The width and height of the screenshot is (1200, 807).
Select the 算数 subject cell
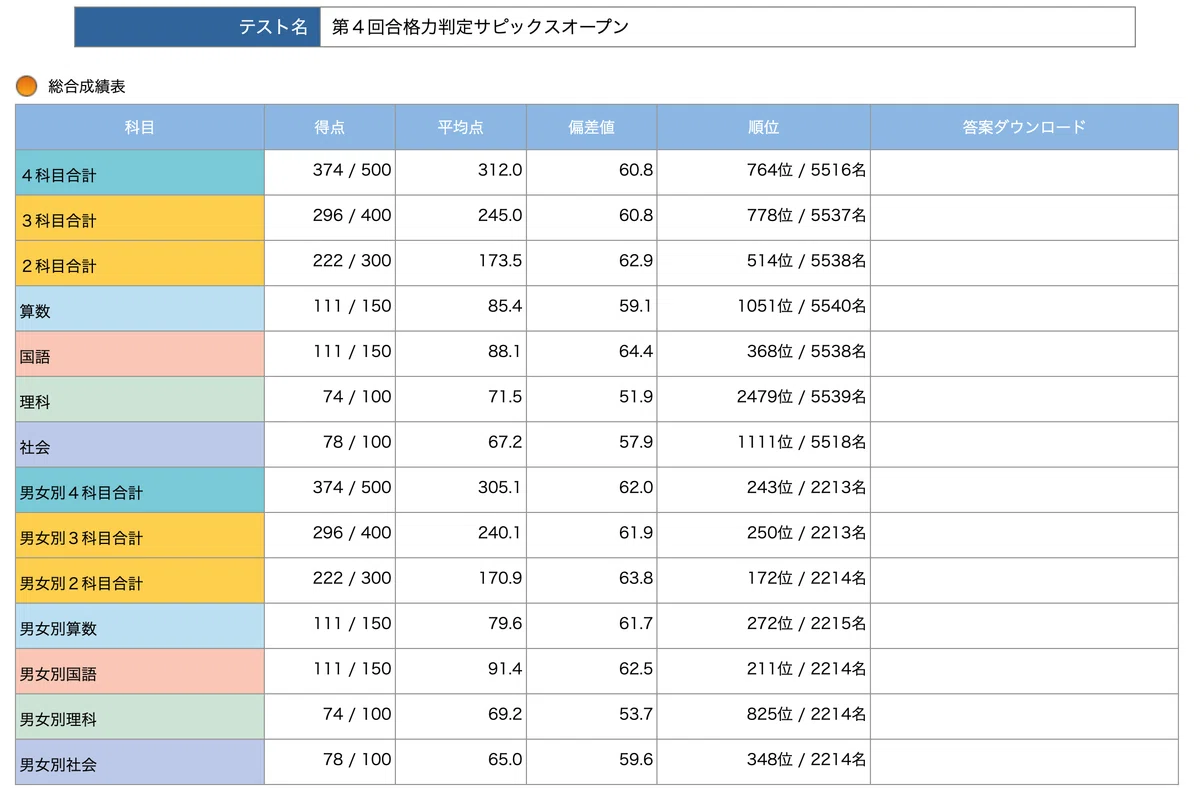(x=140, y=309)
